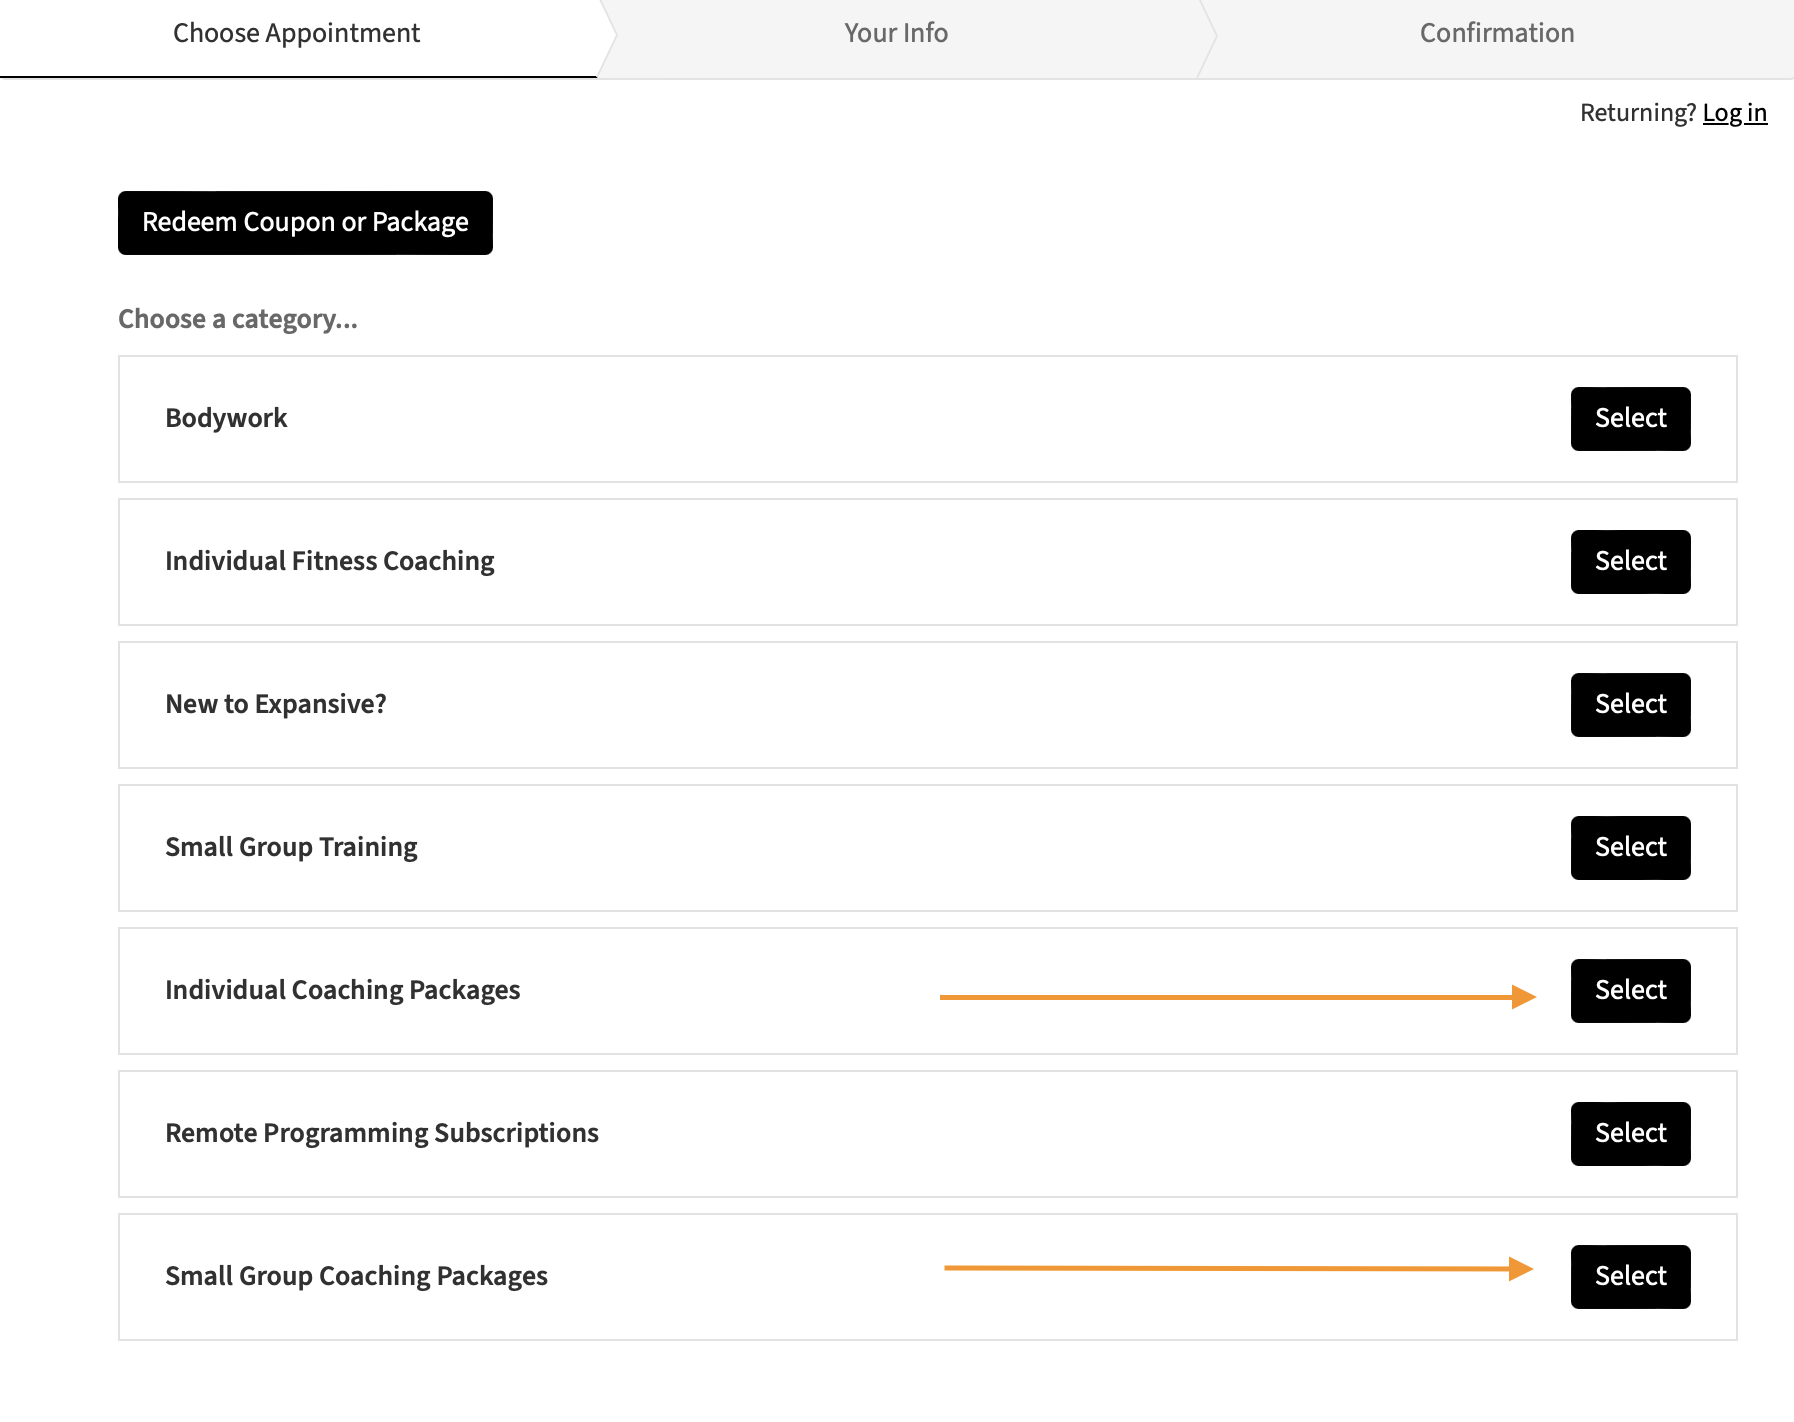Click the Individual Coaching Packages title
The width and height of the screenshot is (1794, 1422).
click(x=343, y=990)
